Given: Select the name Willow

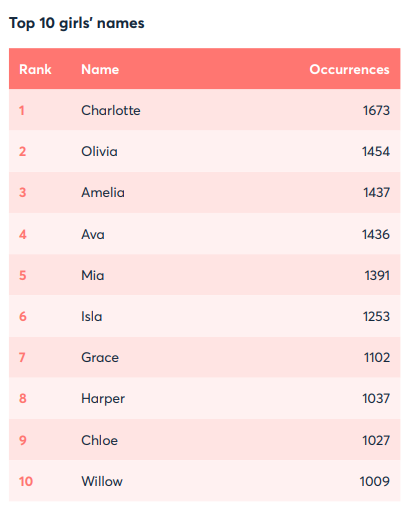Looking at the screenshot, I should [x=102, y=481].
